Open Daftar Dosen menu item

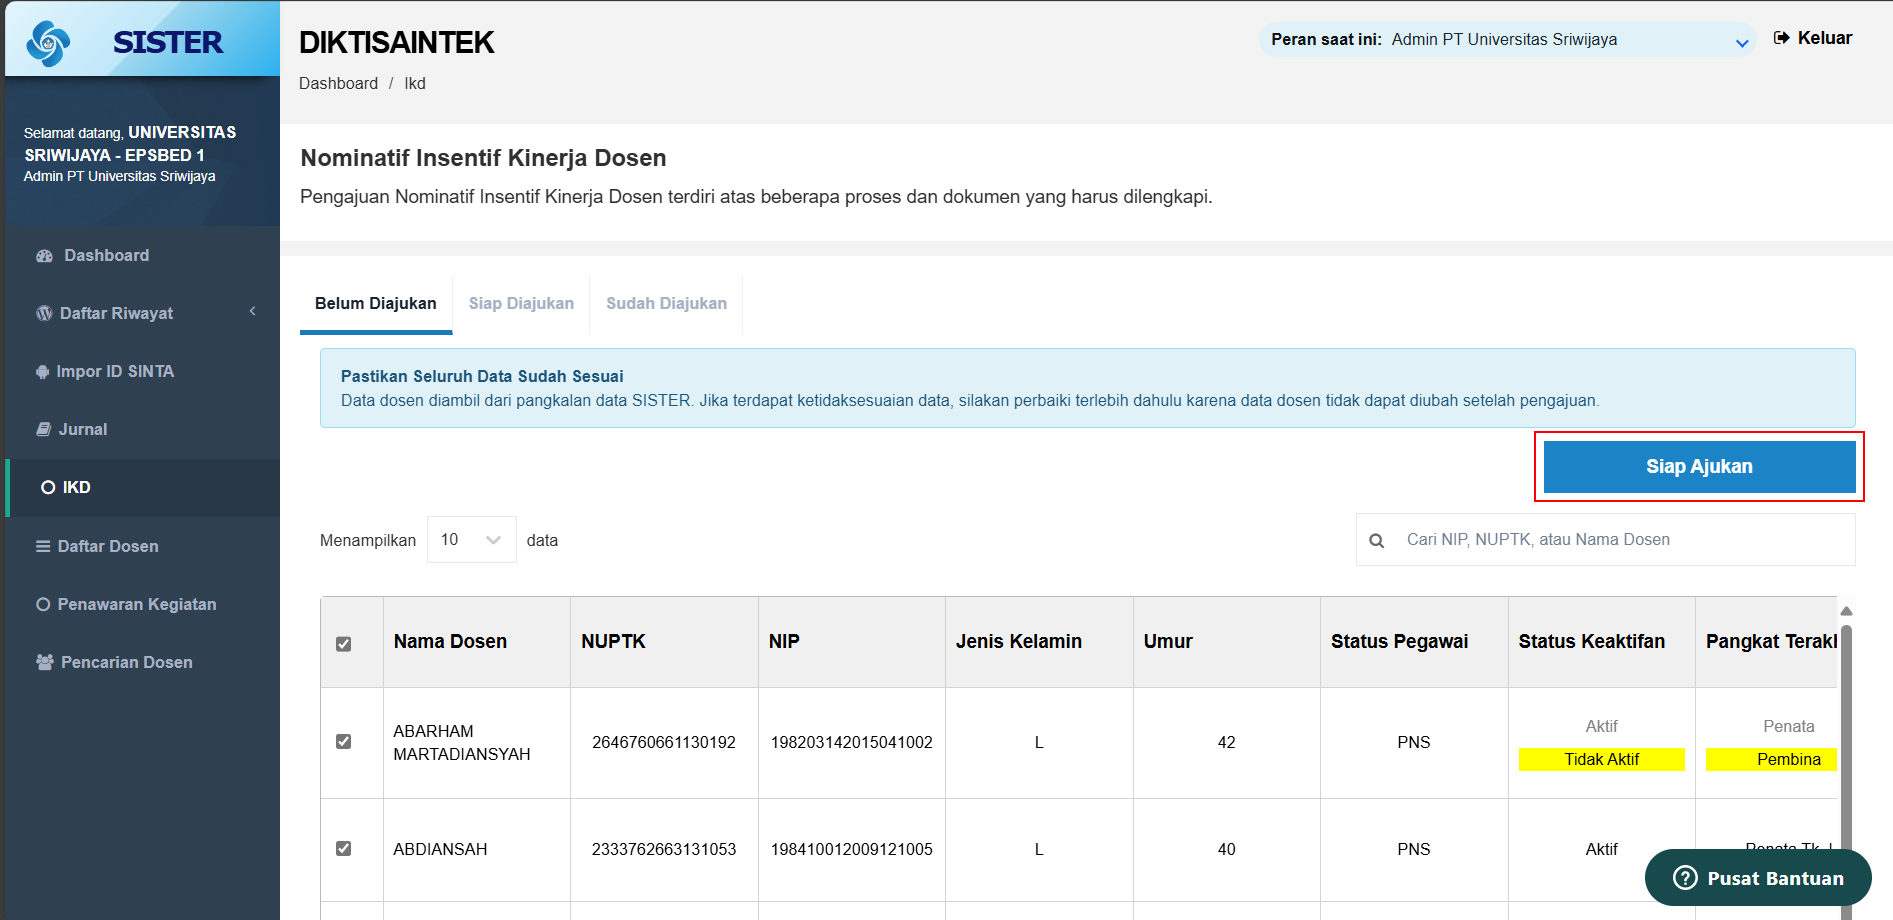(142, 547)
